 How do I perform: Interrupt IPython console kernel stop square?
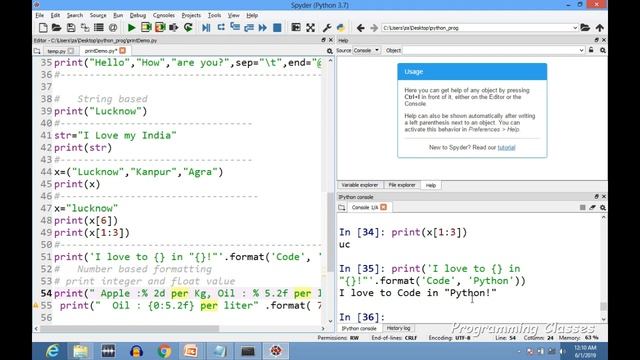[582, 207]
